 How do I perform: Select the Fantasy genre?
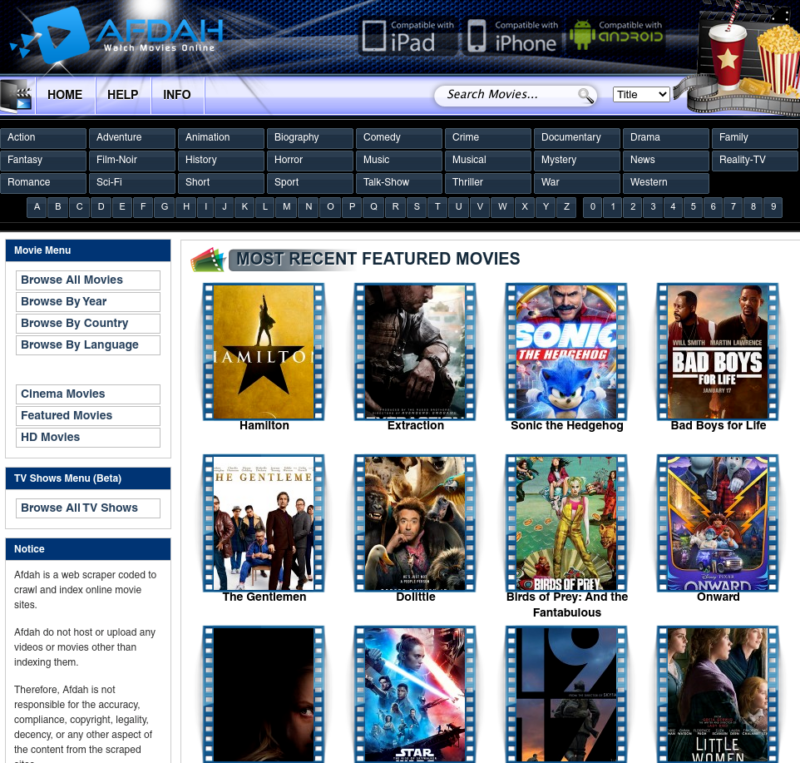[x=43, y=160]
